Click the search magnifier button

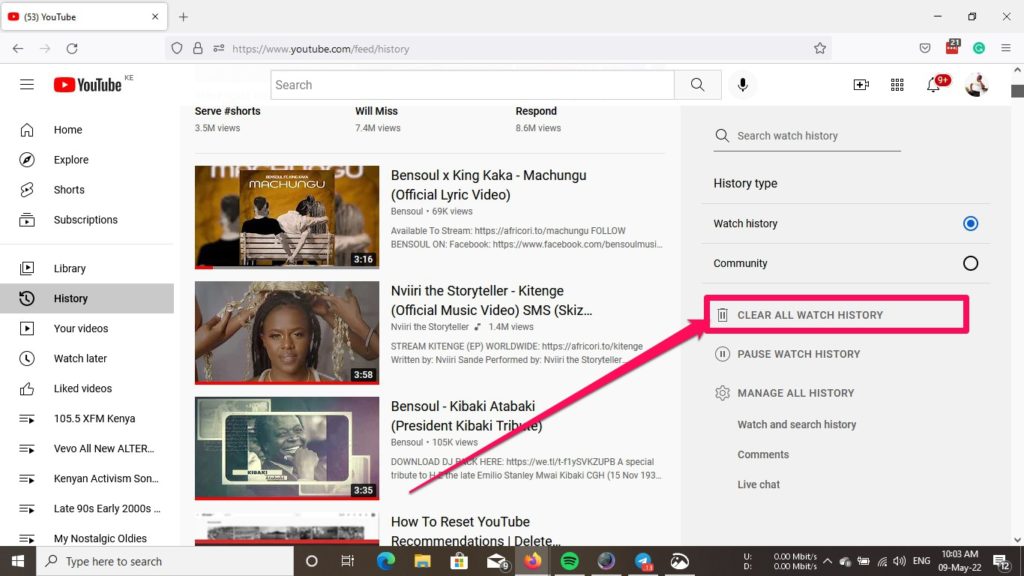coord(697,85)
